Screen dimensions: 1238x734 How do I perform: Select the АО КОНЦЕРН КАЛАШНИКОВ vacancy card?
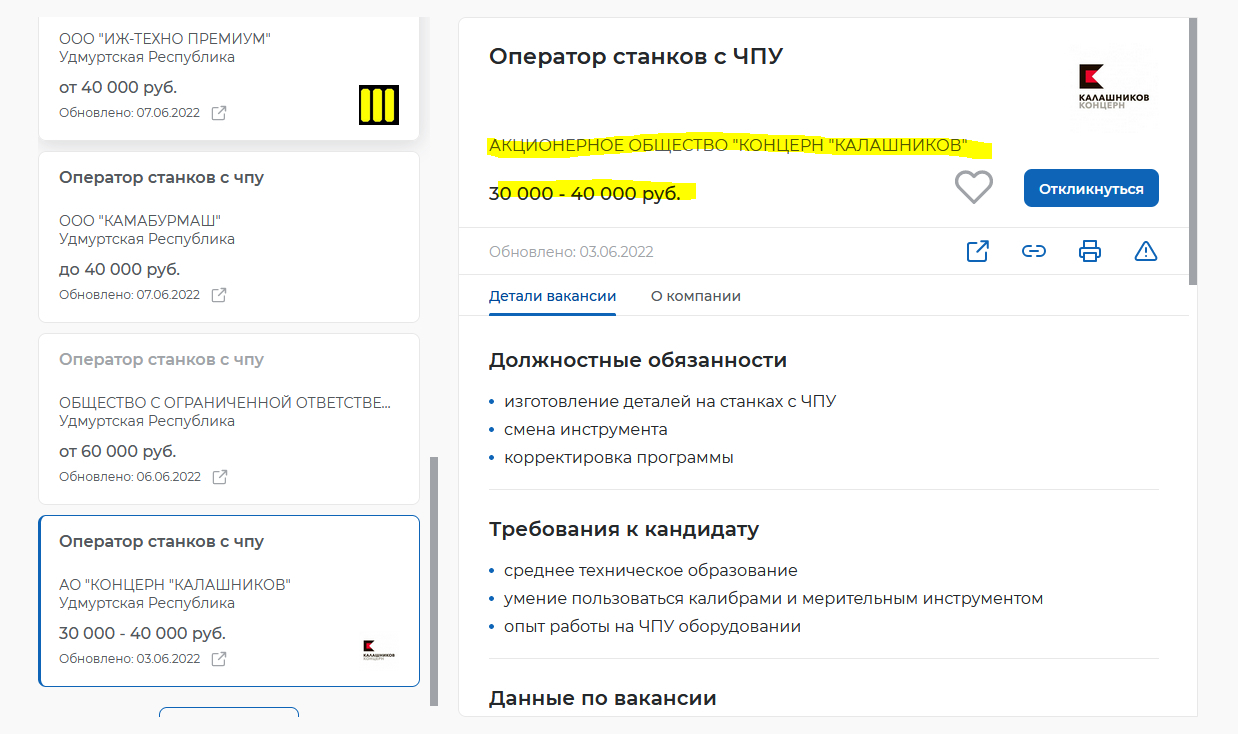pyautogui.click(x=229, y=601)
